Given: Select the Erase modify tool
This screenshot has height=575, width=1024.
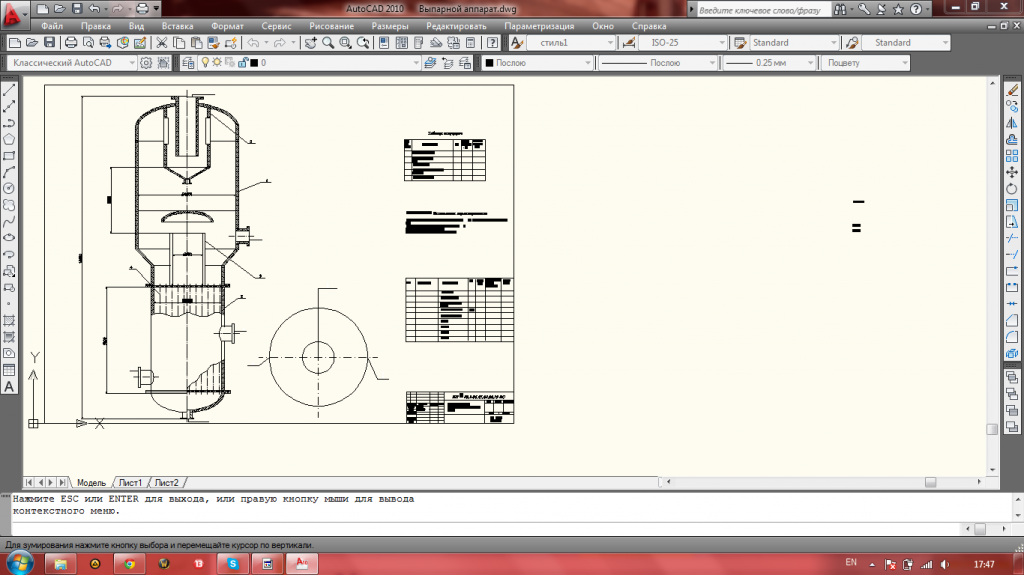Looking at the screenshot, I should tap(1012, 90).
